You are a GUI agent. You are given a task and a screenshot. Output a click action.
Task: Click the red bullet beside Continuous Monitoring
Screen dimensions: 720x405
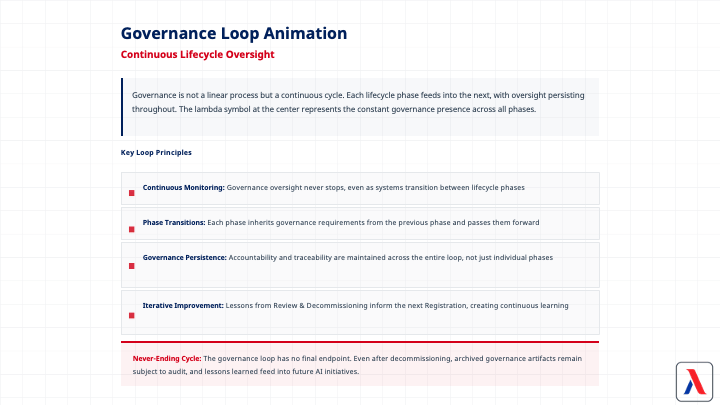pos(131,193)
